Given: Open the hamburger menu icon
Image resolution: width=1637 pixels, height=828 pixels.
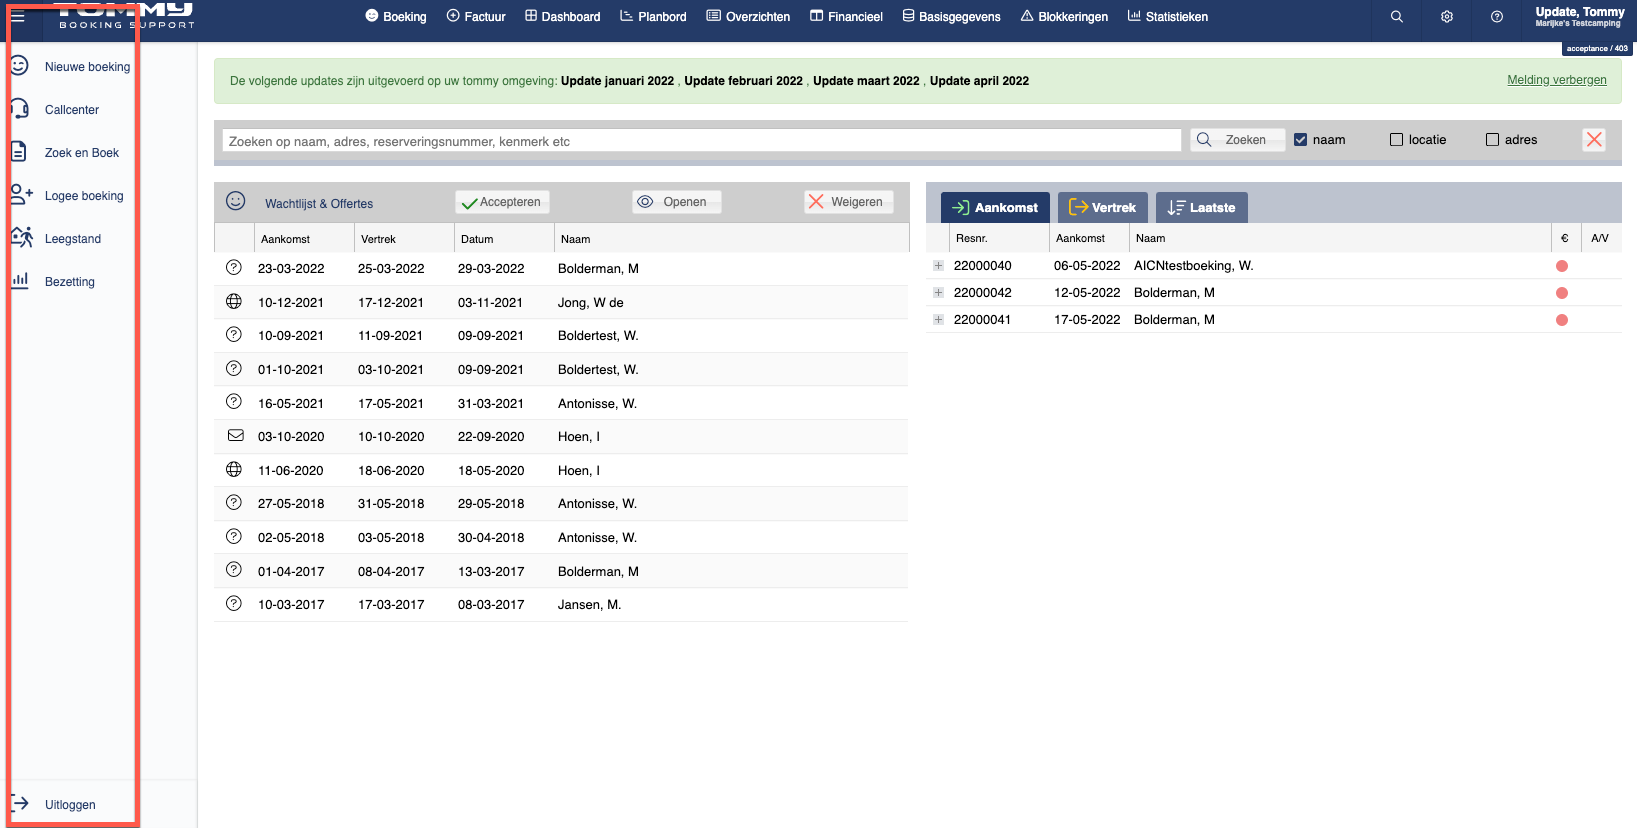Looking at the screenshot, I should pyautogui.click(x=17, y=17).
